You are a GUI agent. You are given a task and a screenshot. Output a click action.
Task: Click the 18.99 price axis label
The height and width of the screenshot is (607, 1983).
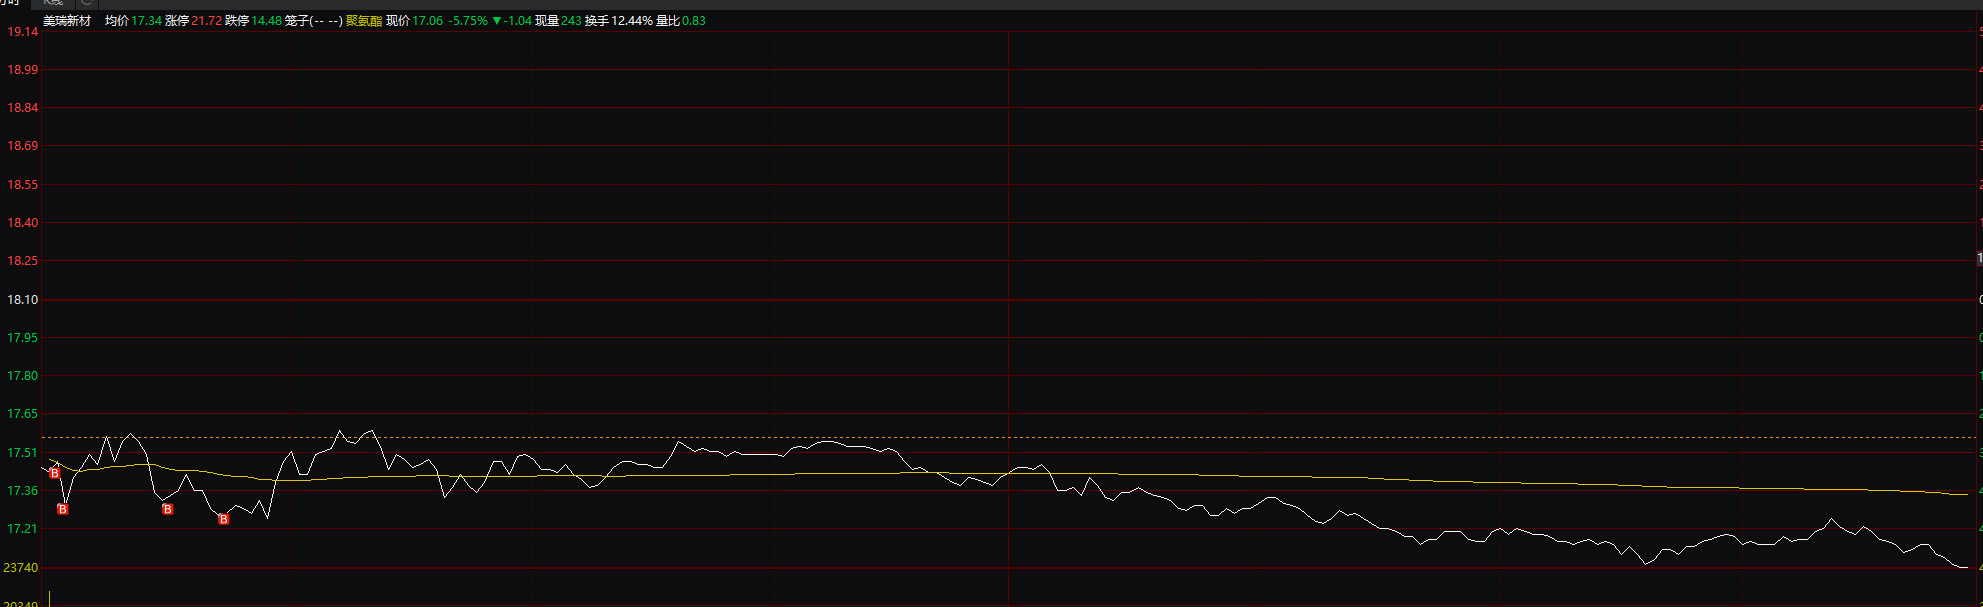23,70
